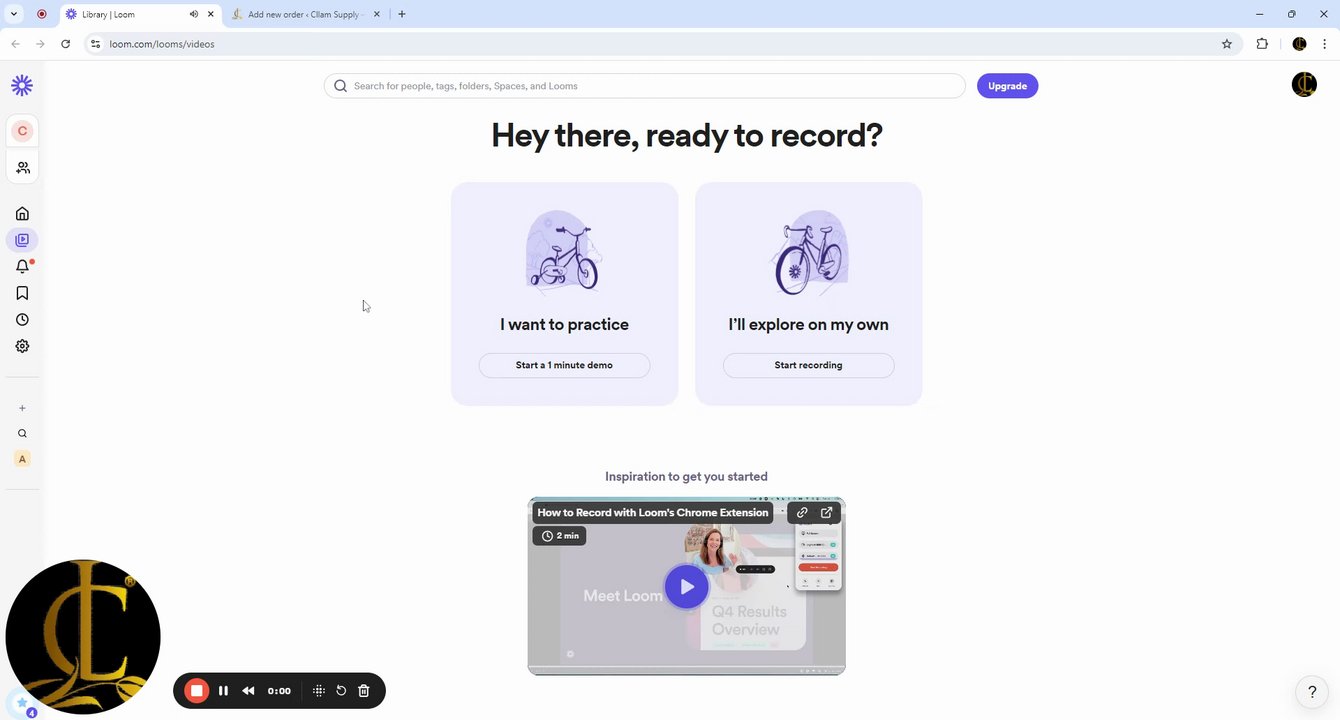The height and width of the screenshot is (720, 1340).
Task: Go back in browser
Action: tap(15, 44)
